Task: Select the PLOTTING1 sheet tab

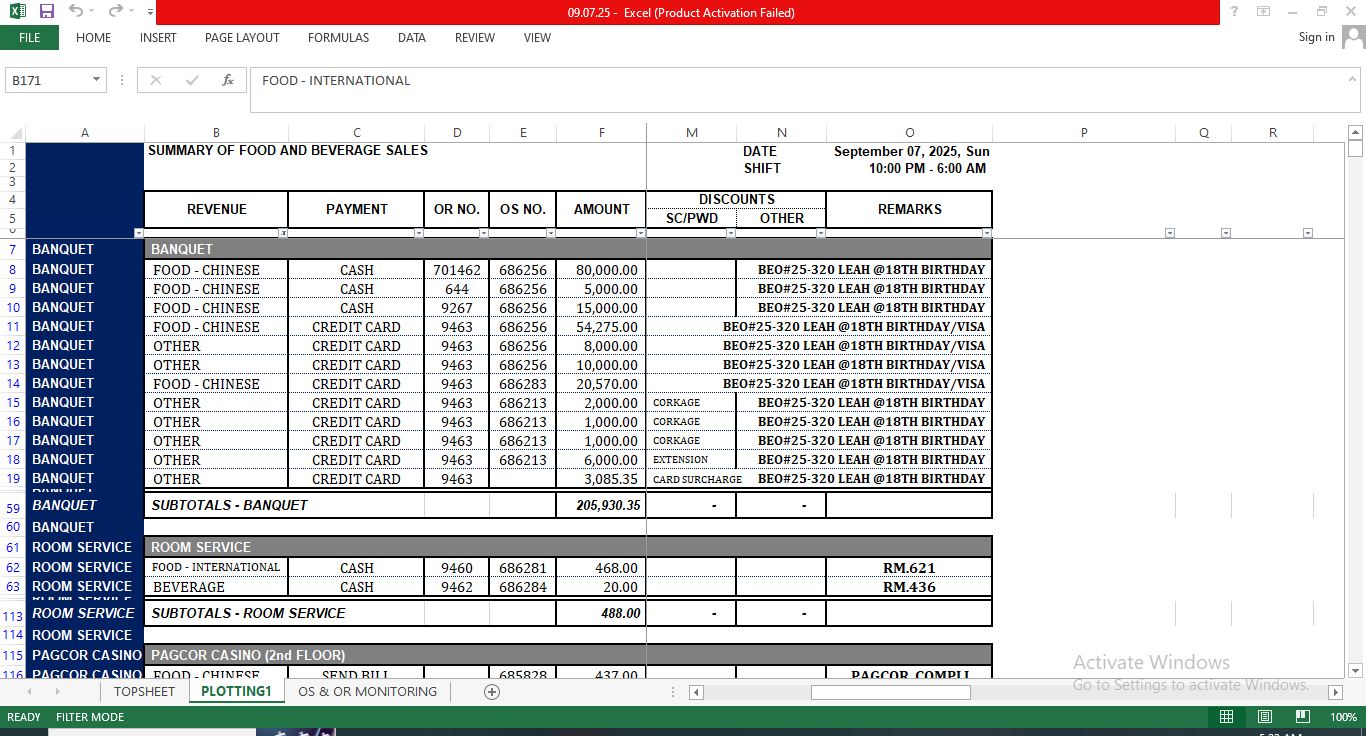Action: [x=236, y=692]
